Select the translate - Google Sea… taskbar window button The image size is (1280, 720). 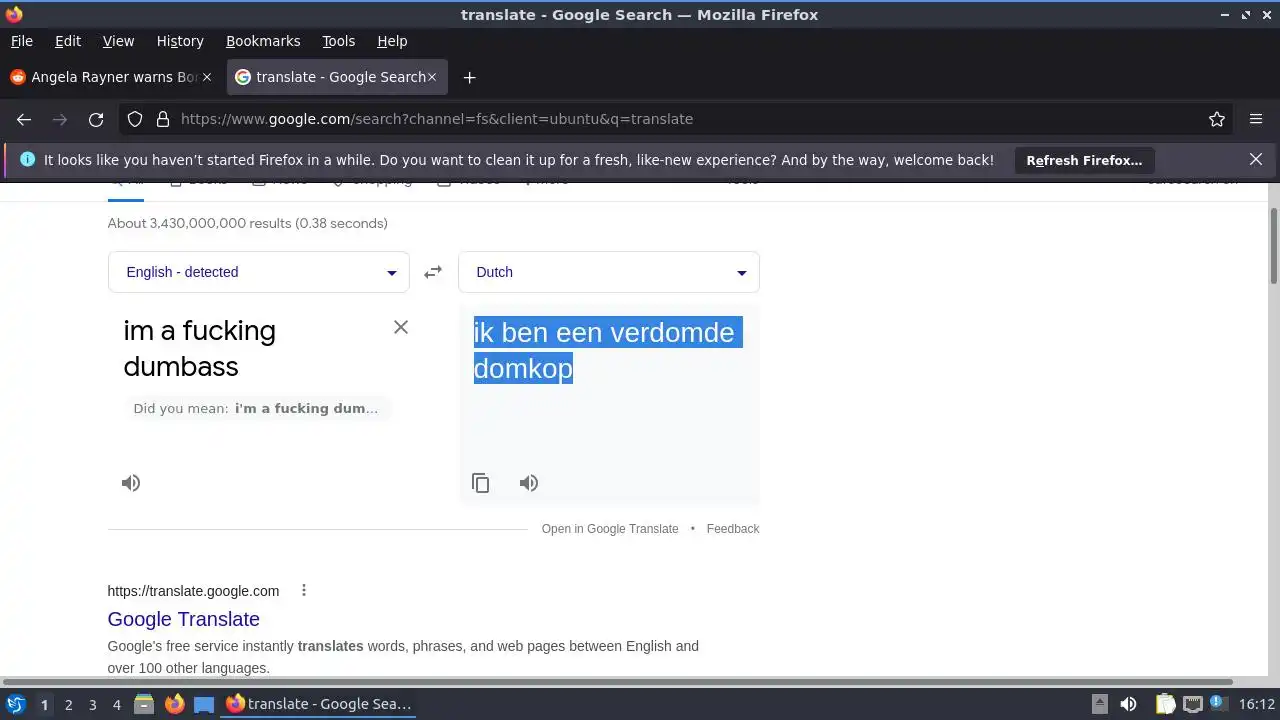click(319, 704)
